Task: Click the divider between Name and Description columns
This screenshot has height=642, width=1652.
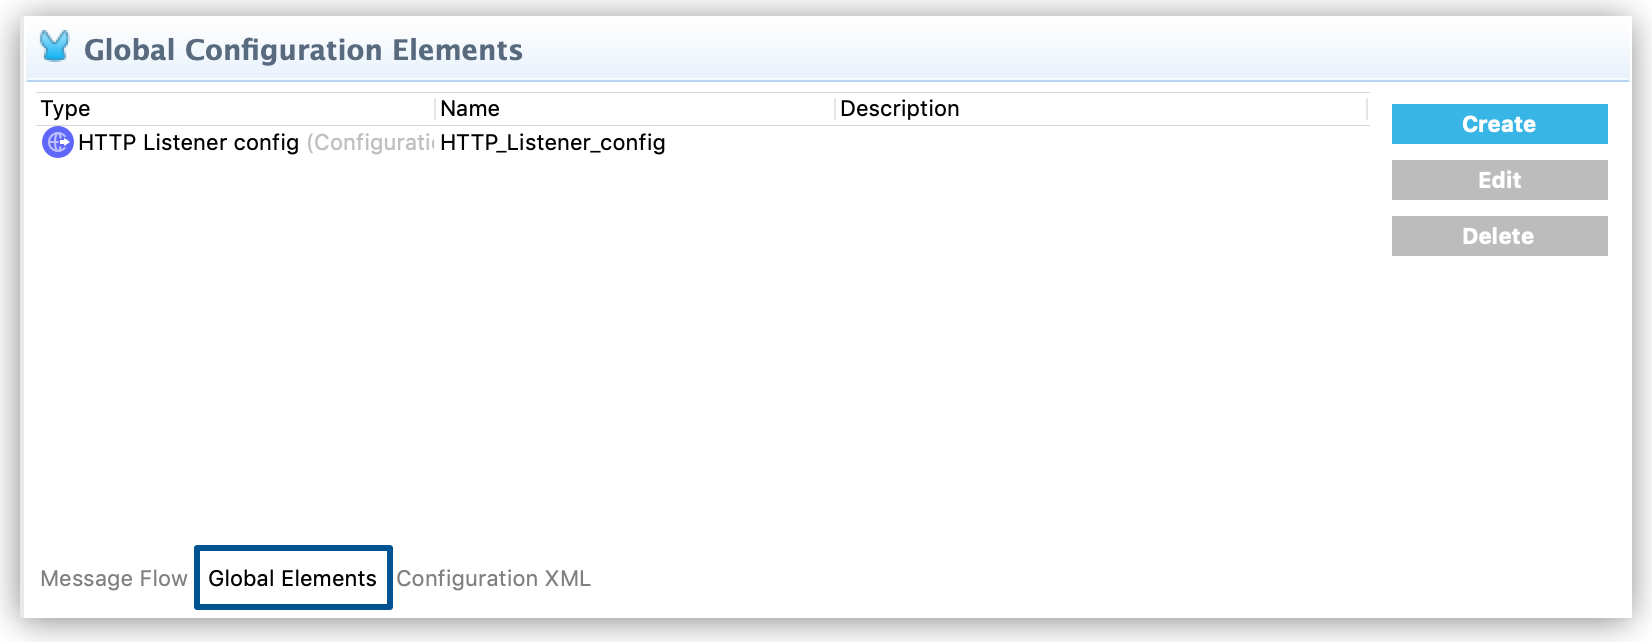Action: [835, 108]
